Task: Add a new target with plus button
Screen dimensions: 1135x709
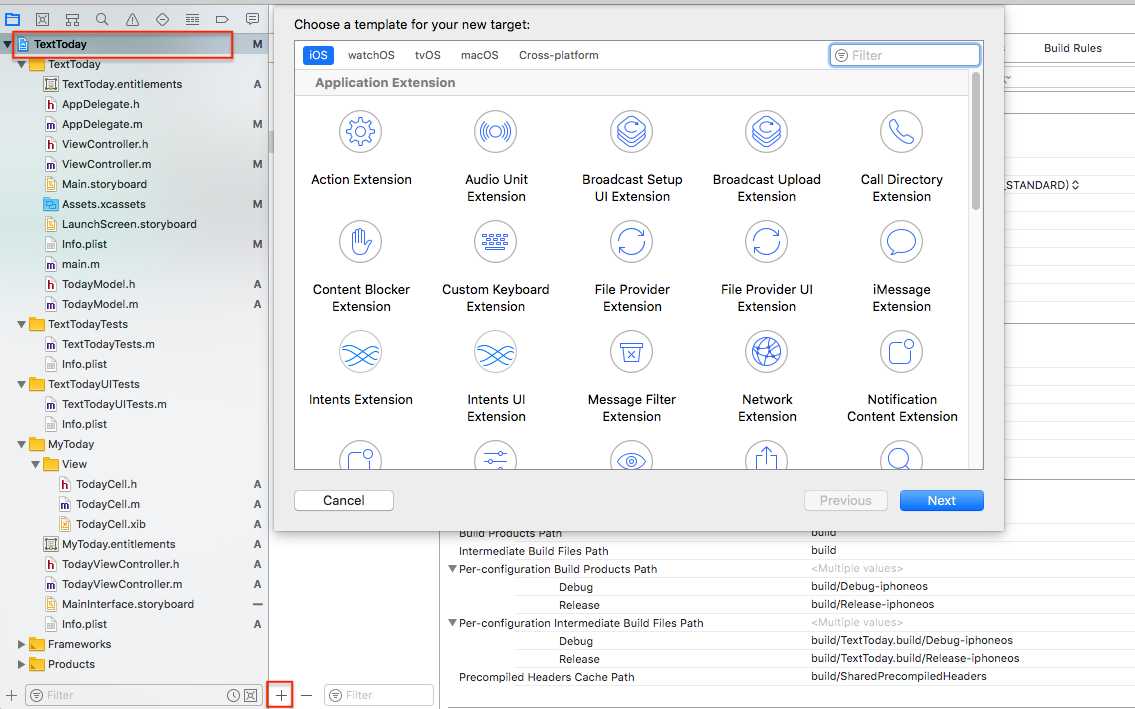Action: pos(281,695)
